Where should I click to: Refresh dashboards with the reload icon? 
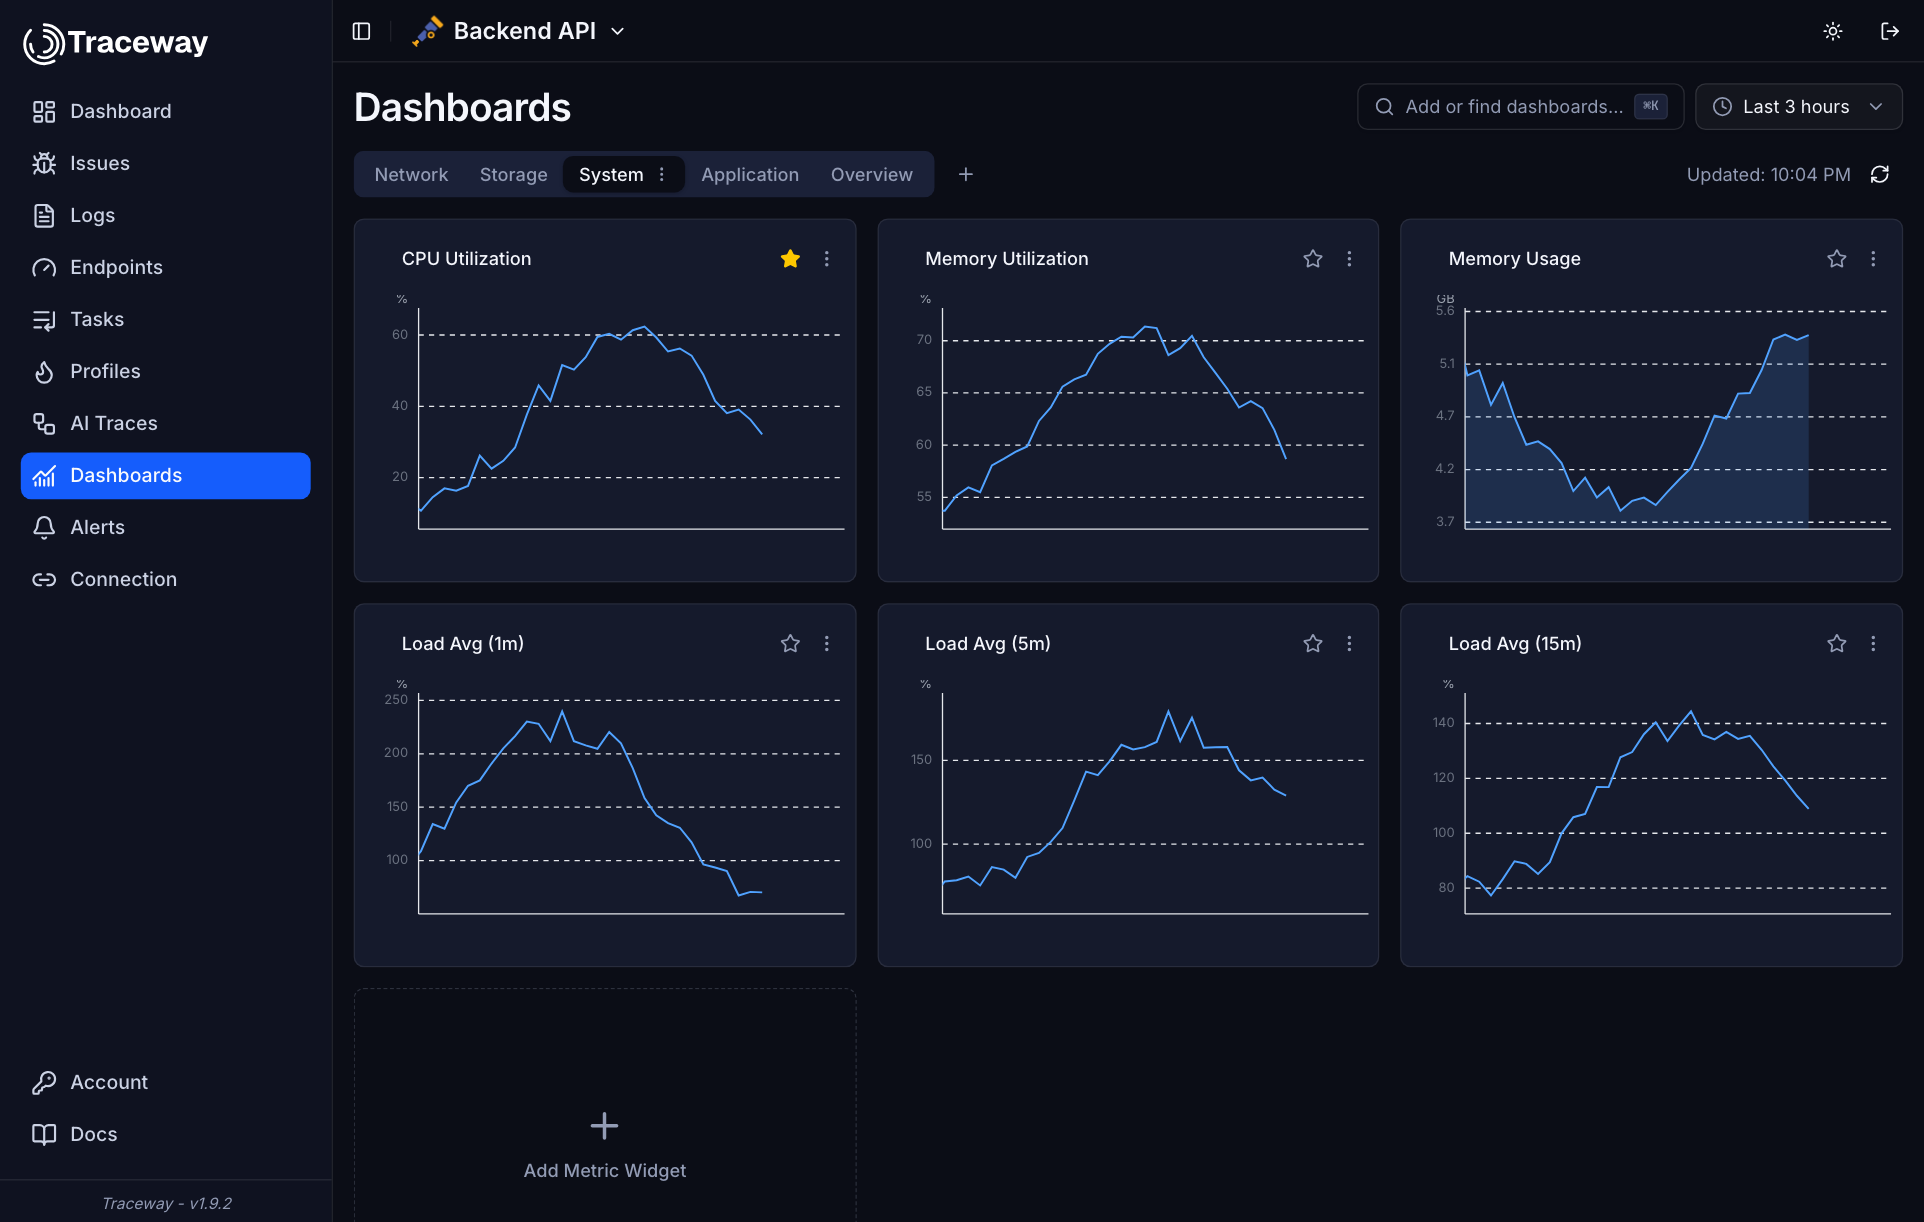coord(1880,174)
